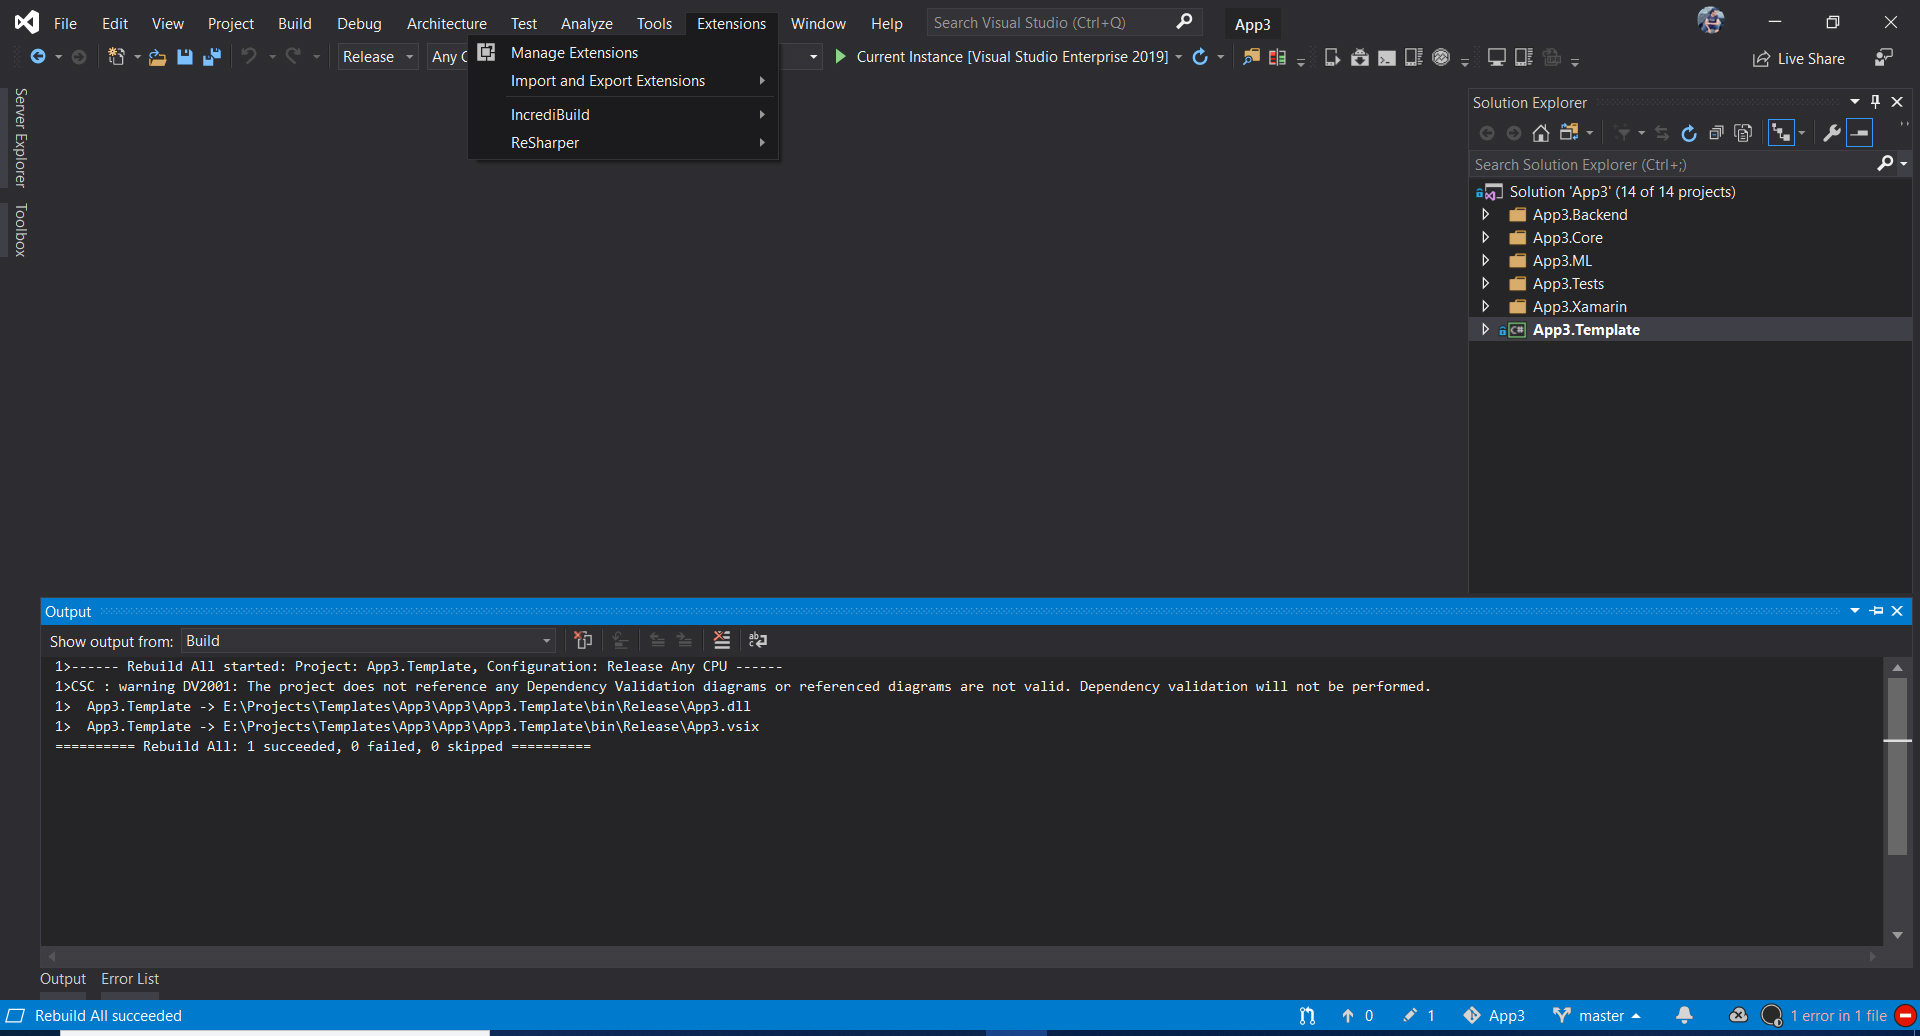
Task: Open Manage Extensions from the Extensions menu
Action: pyautogui.click(x=574, y=52)
